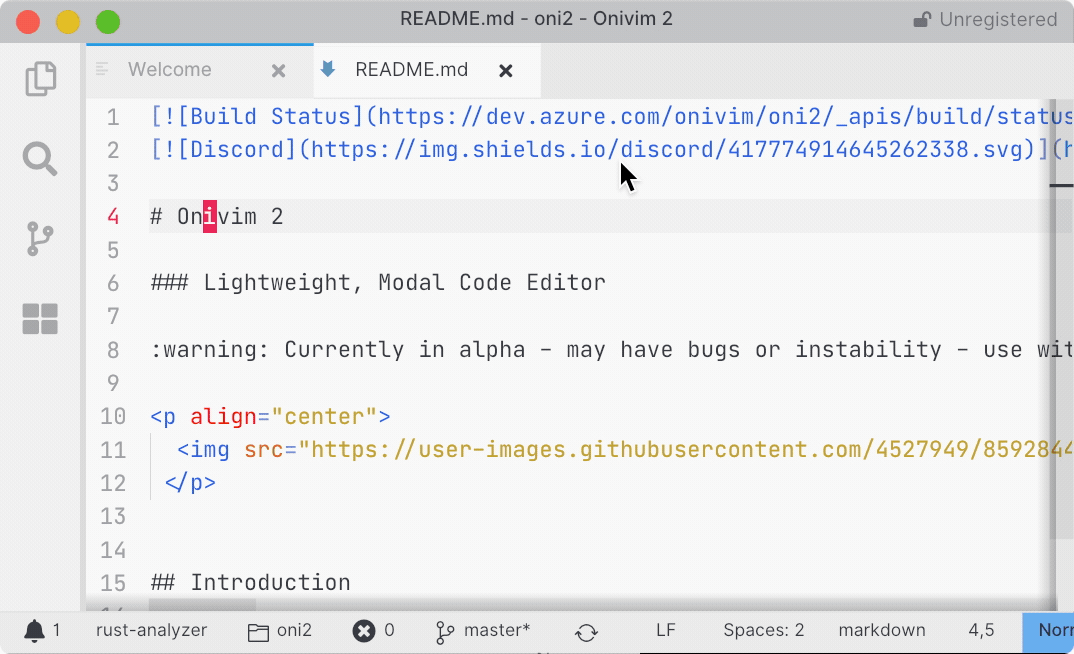Screen dimensions: 1074x654
Task: Click the notification bell in the status bar
Action: pyautogui.click(x=32, y=630)
